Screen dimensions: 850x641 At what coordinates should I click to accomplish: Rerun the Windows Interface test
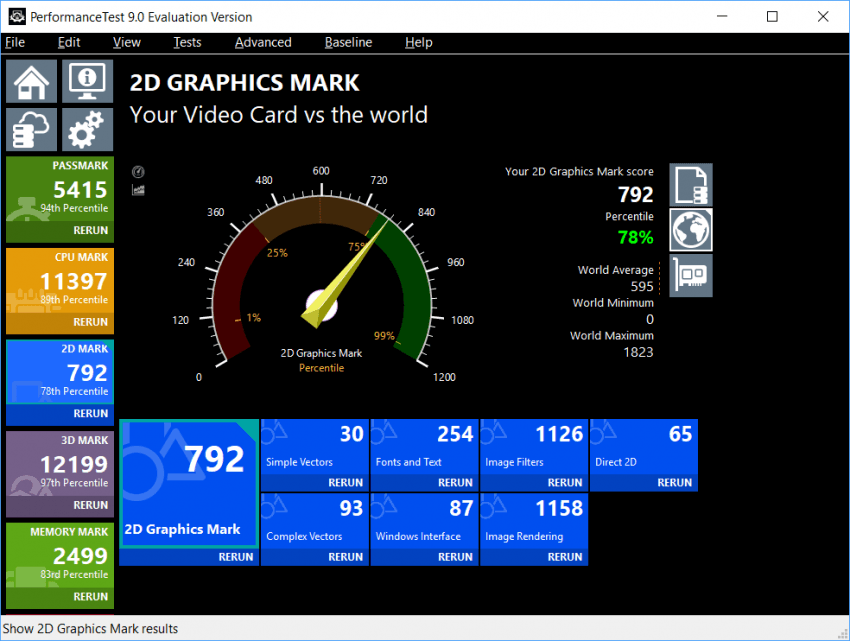[x=455, y=557]
